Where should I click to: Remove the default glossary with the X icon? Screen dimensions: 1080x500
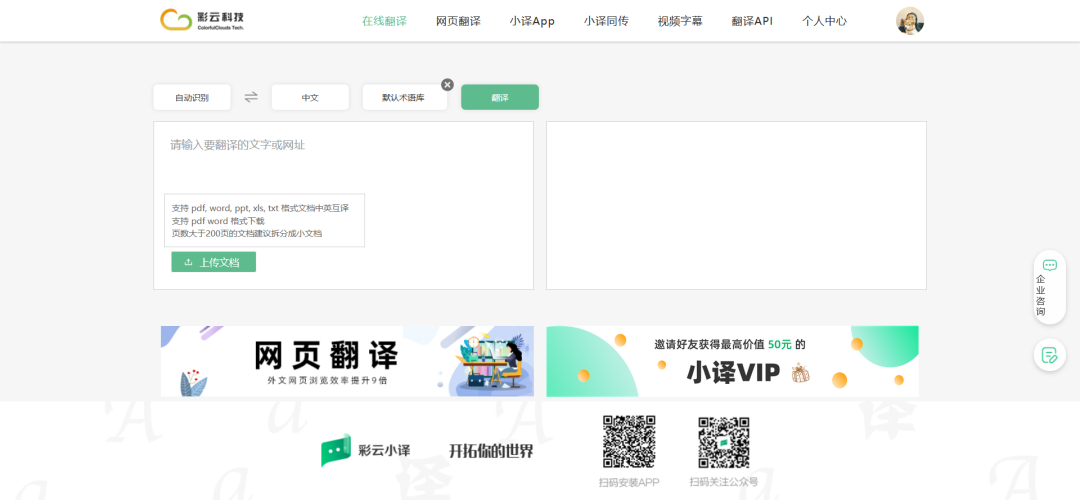point(448,85)
